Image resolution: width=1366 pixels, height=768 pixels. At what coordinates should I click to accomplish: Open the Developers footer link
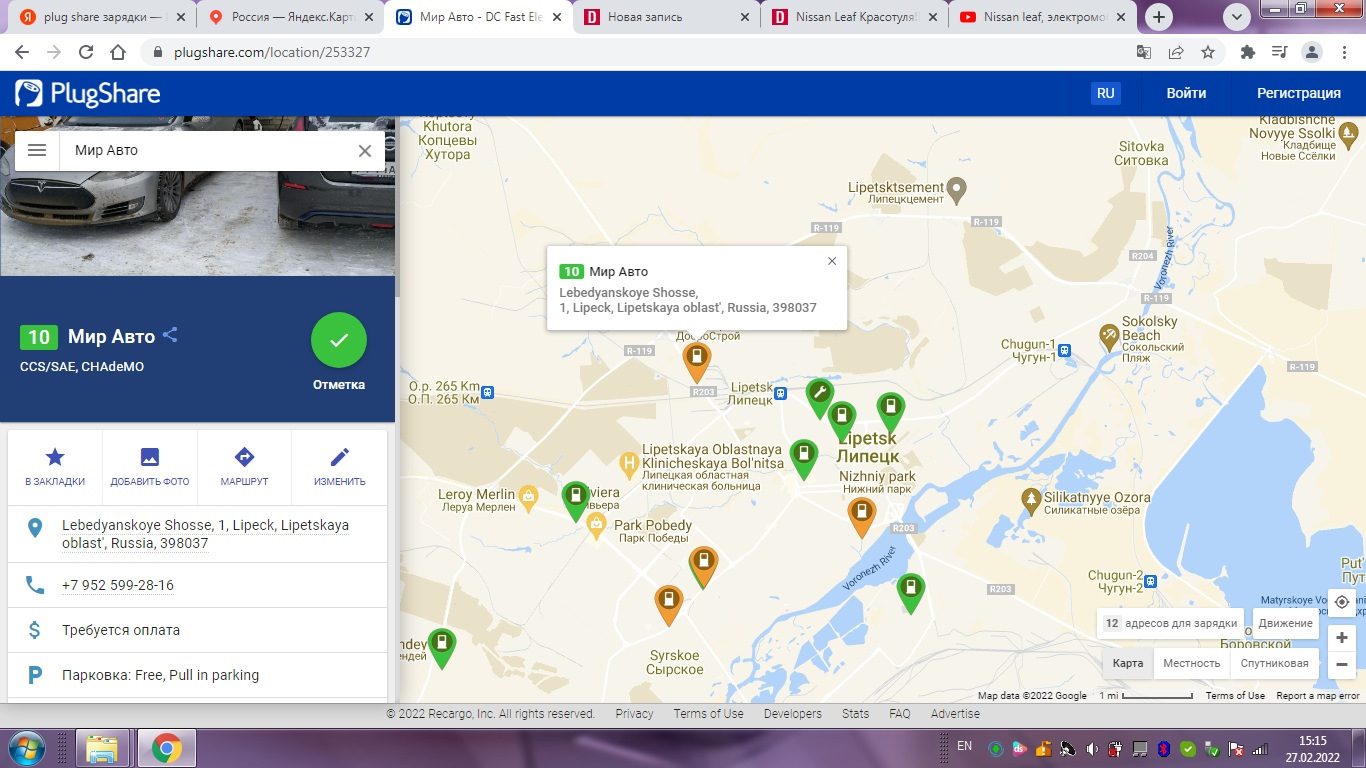coord(793,714)
